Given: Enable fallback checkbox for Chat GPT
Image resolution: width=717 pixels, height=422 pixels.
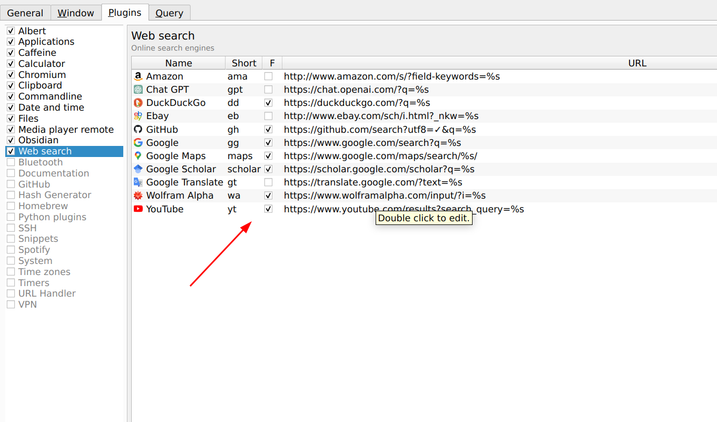Looking at the screenshot, I should pyautogui.click(x=268, y=90).
